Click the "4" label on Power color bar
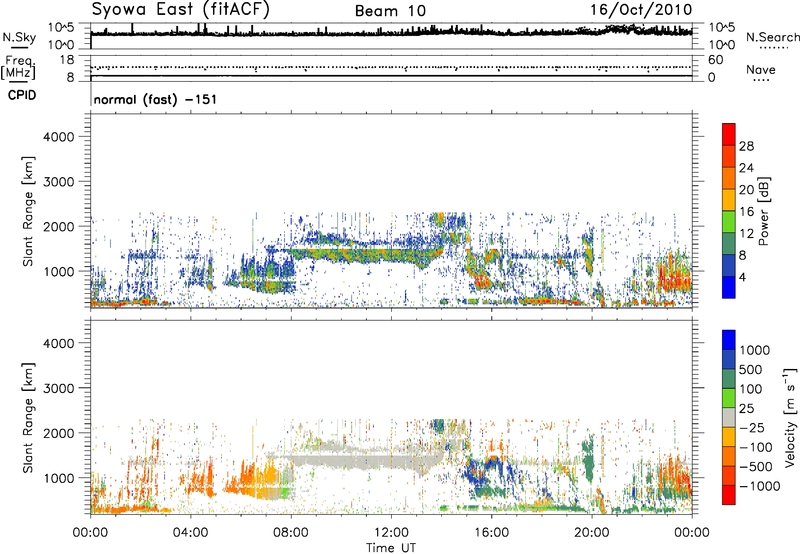Screen dimensions: 800x554 [742, 277]
